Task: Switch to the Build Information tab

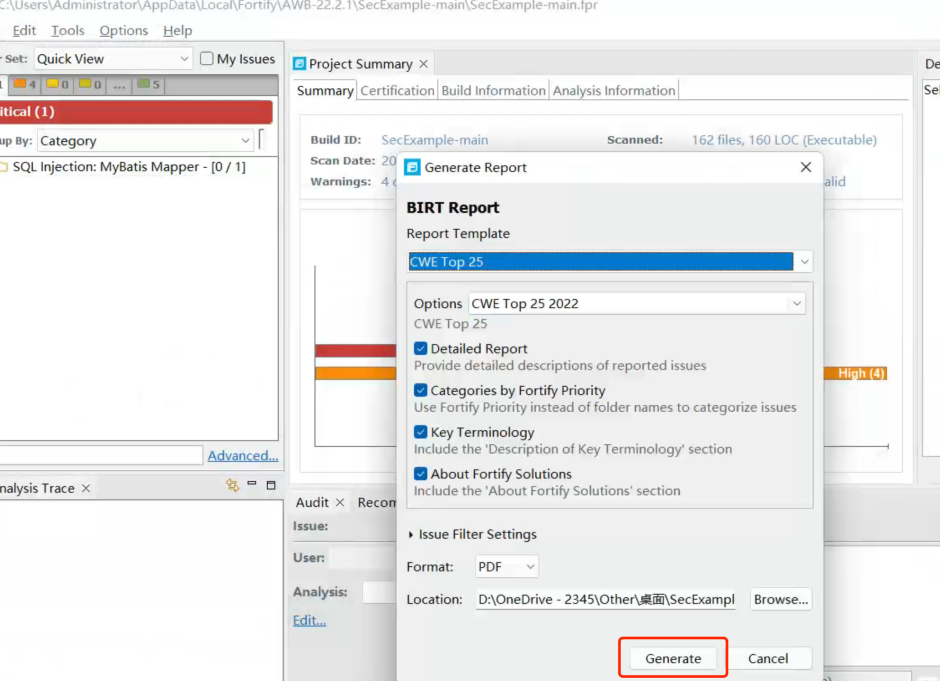Action: click(493, 90)
